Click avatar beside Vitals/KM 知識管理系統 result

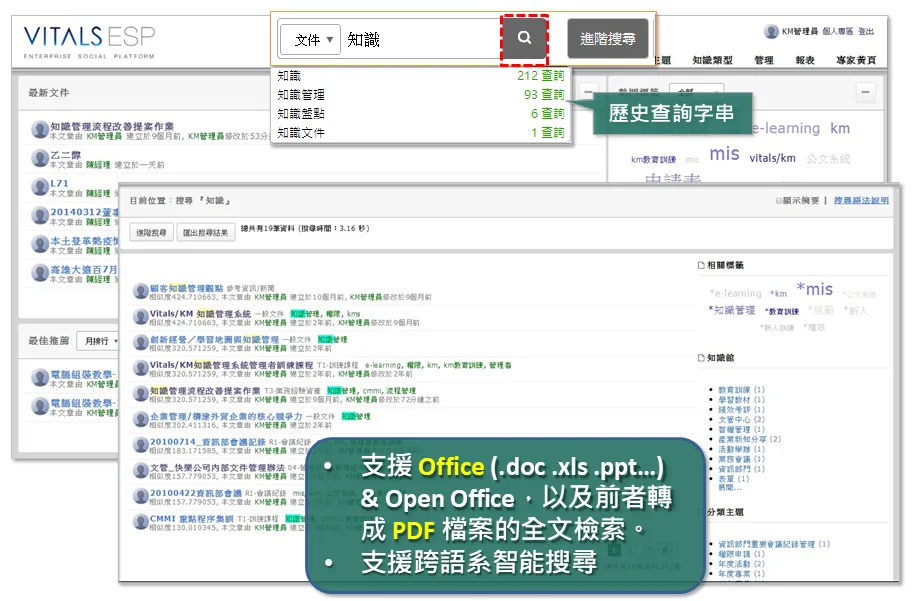(x=140, y=317)
